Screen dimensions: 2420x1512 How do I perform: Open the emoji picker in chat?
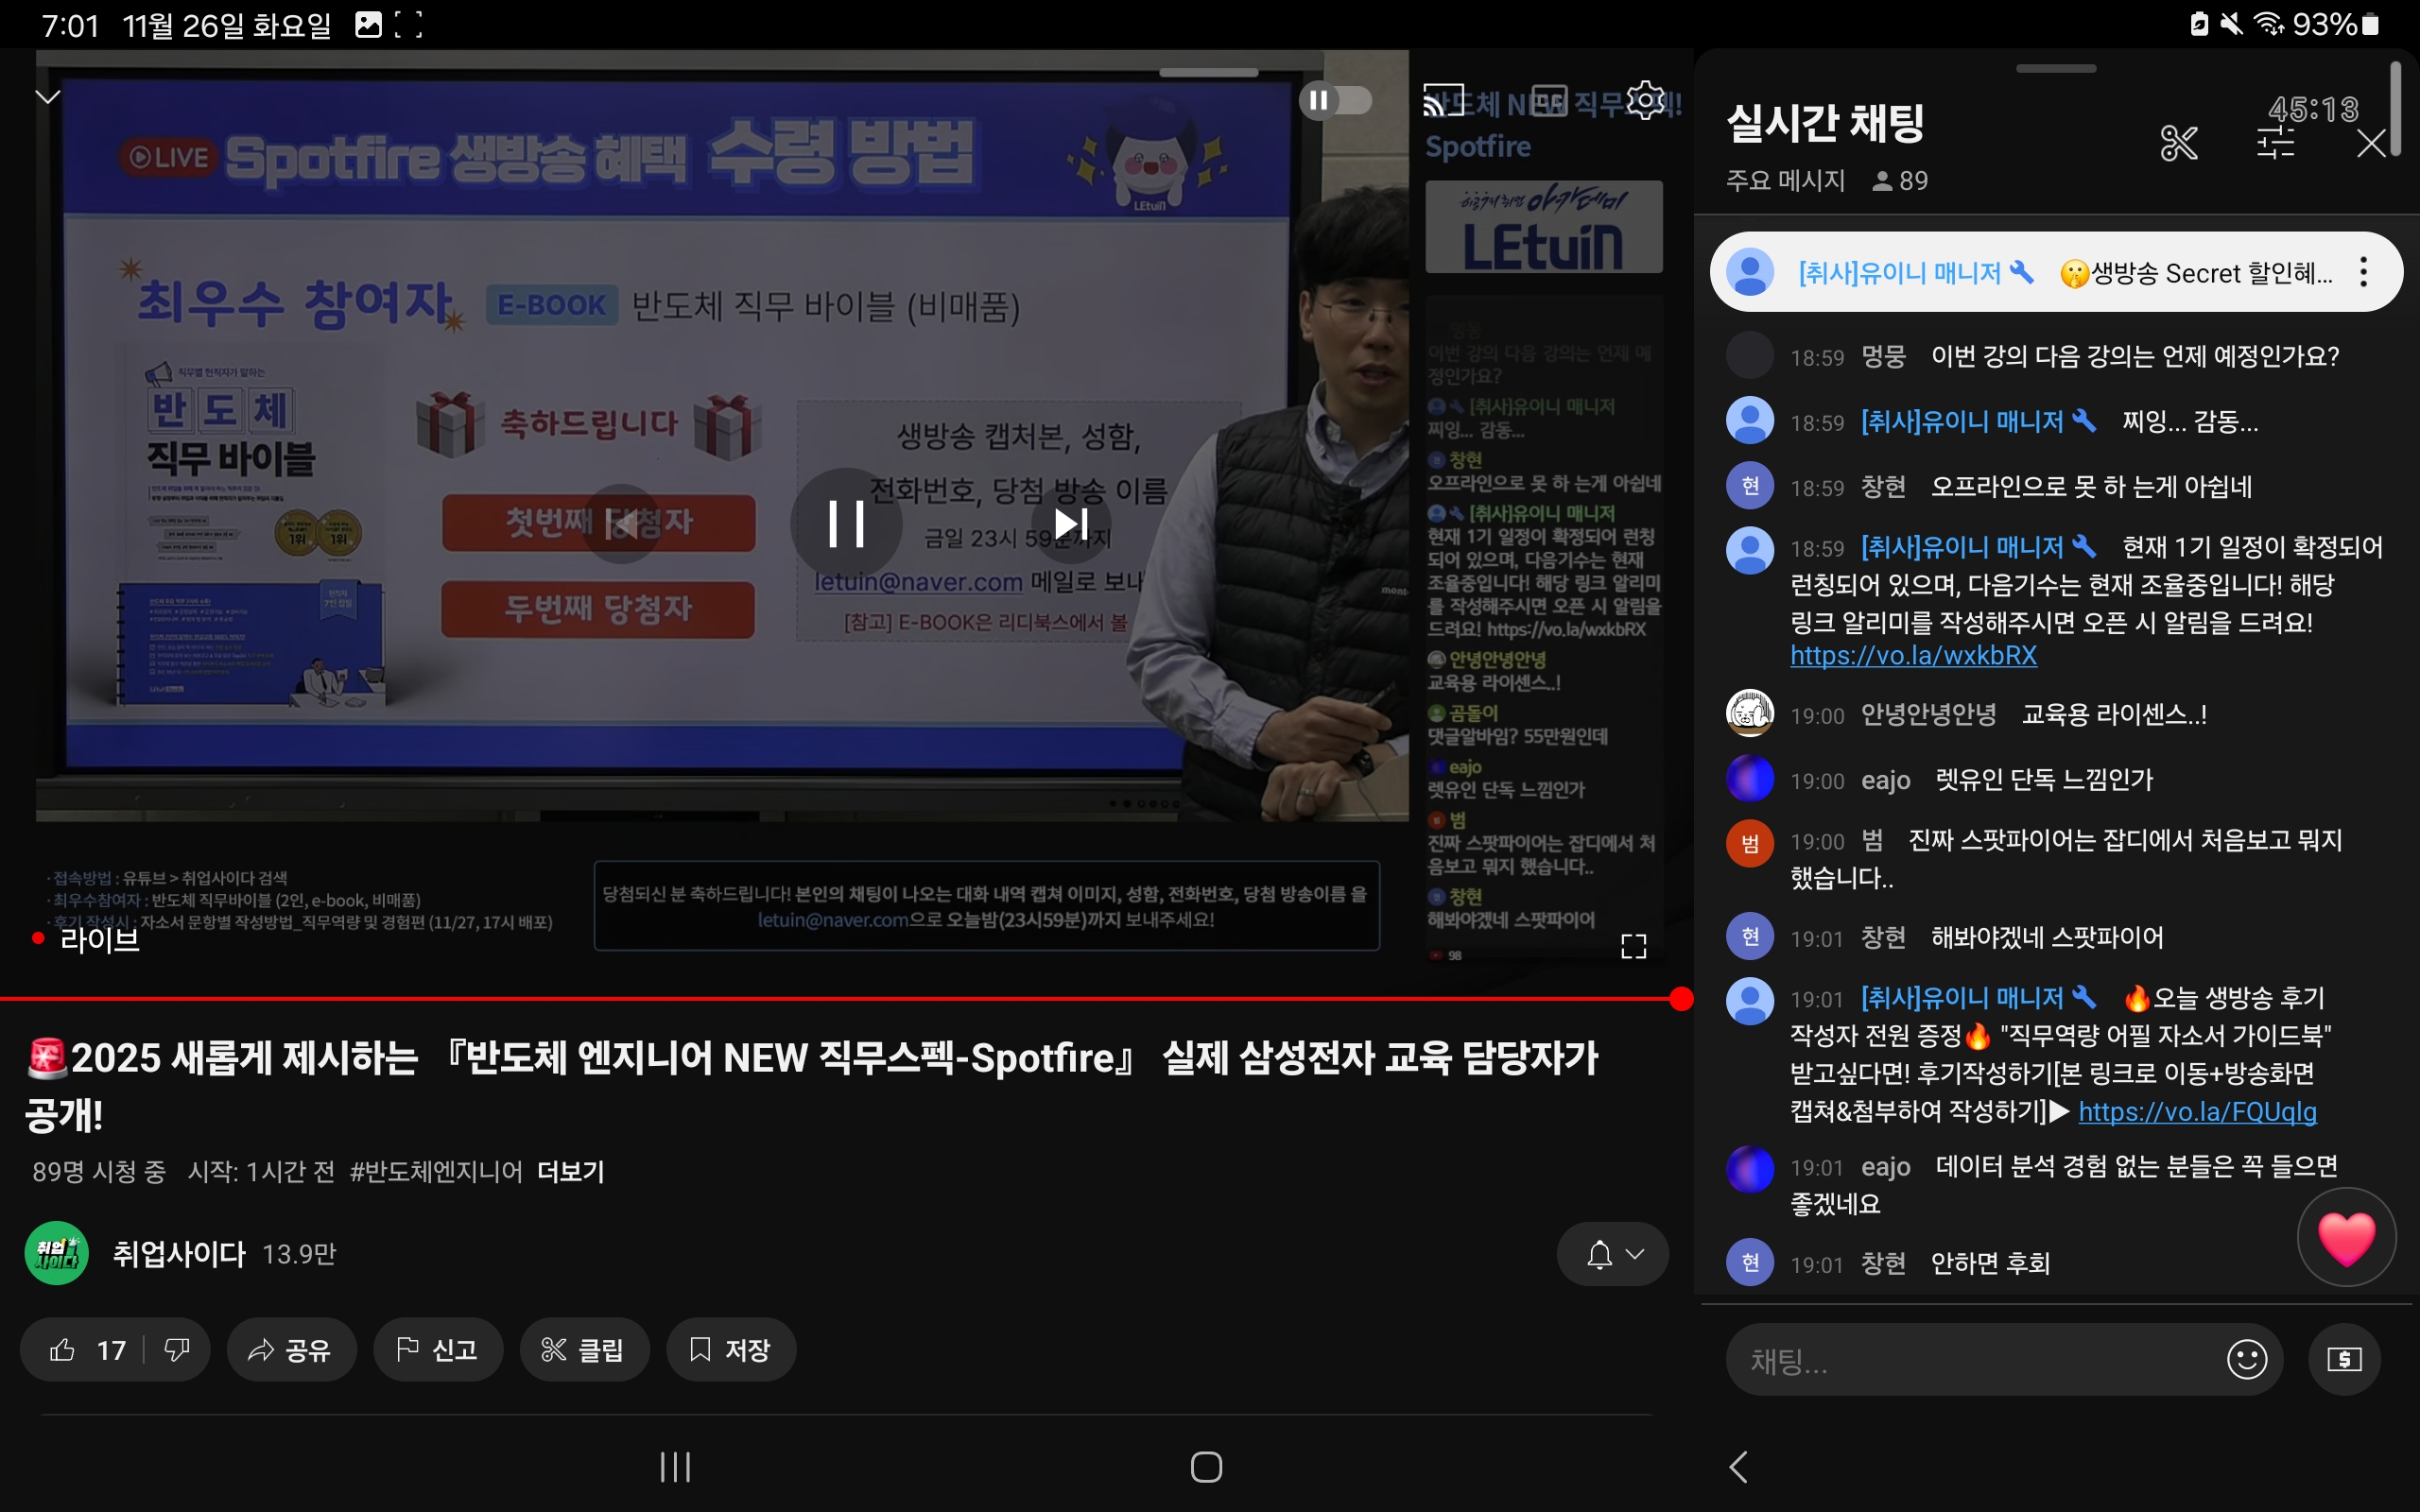[2246, 1359]
